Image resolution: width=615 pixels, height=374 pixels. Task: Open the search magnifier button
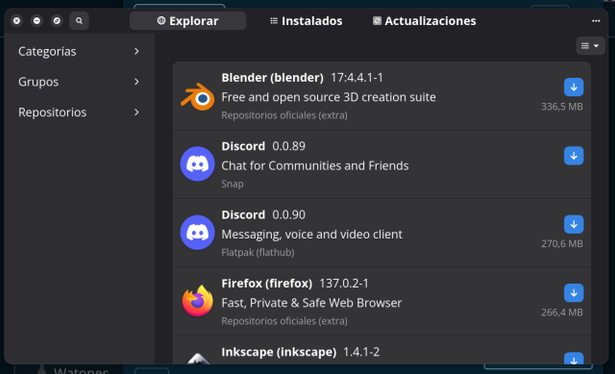tap(79, 21)
